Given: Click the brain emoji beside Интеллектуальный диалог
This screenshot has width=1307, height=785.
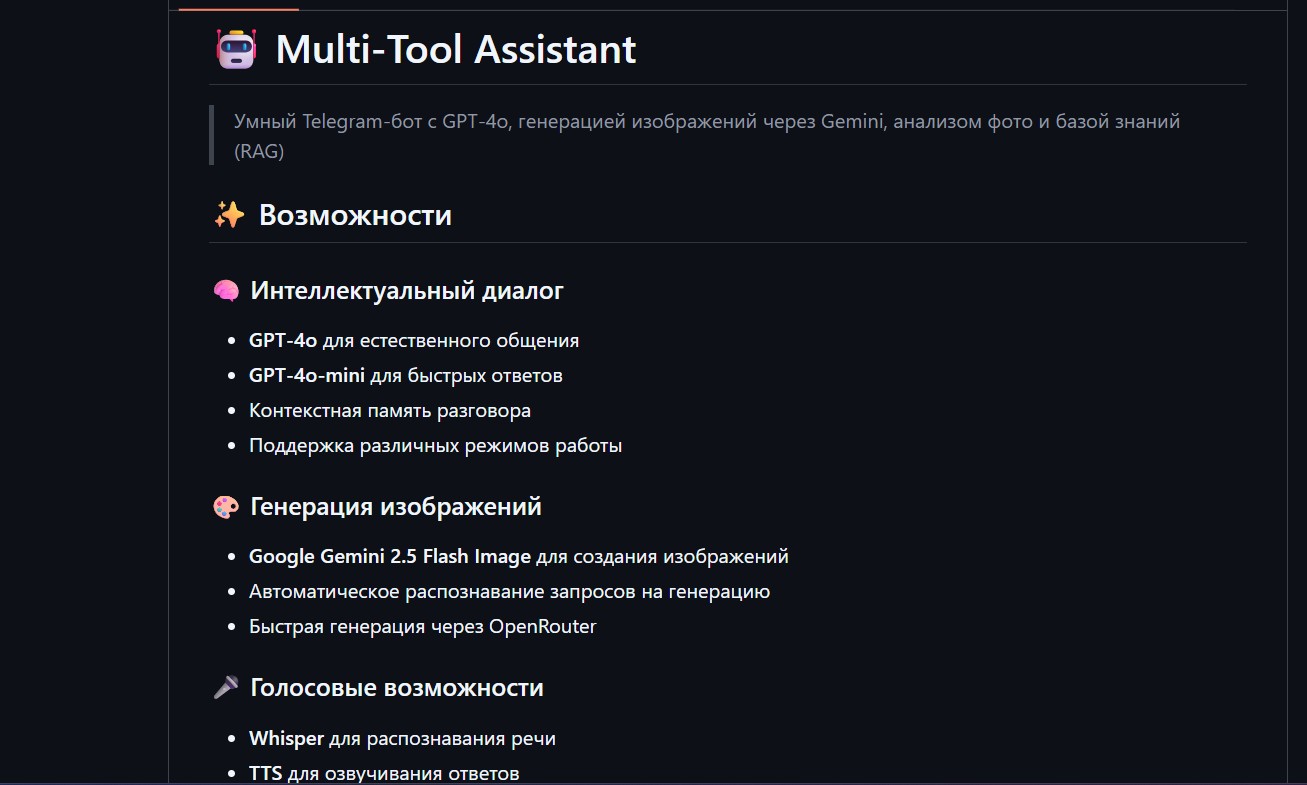Looking at the screenshot, I should point(226,291).
